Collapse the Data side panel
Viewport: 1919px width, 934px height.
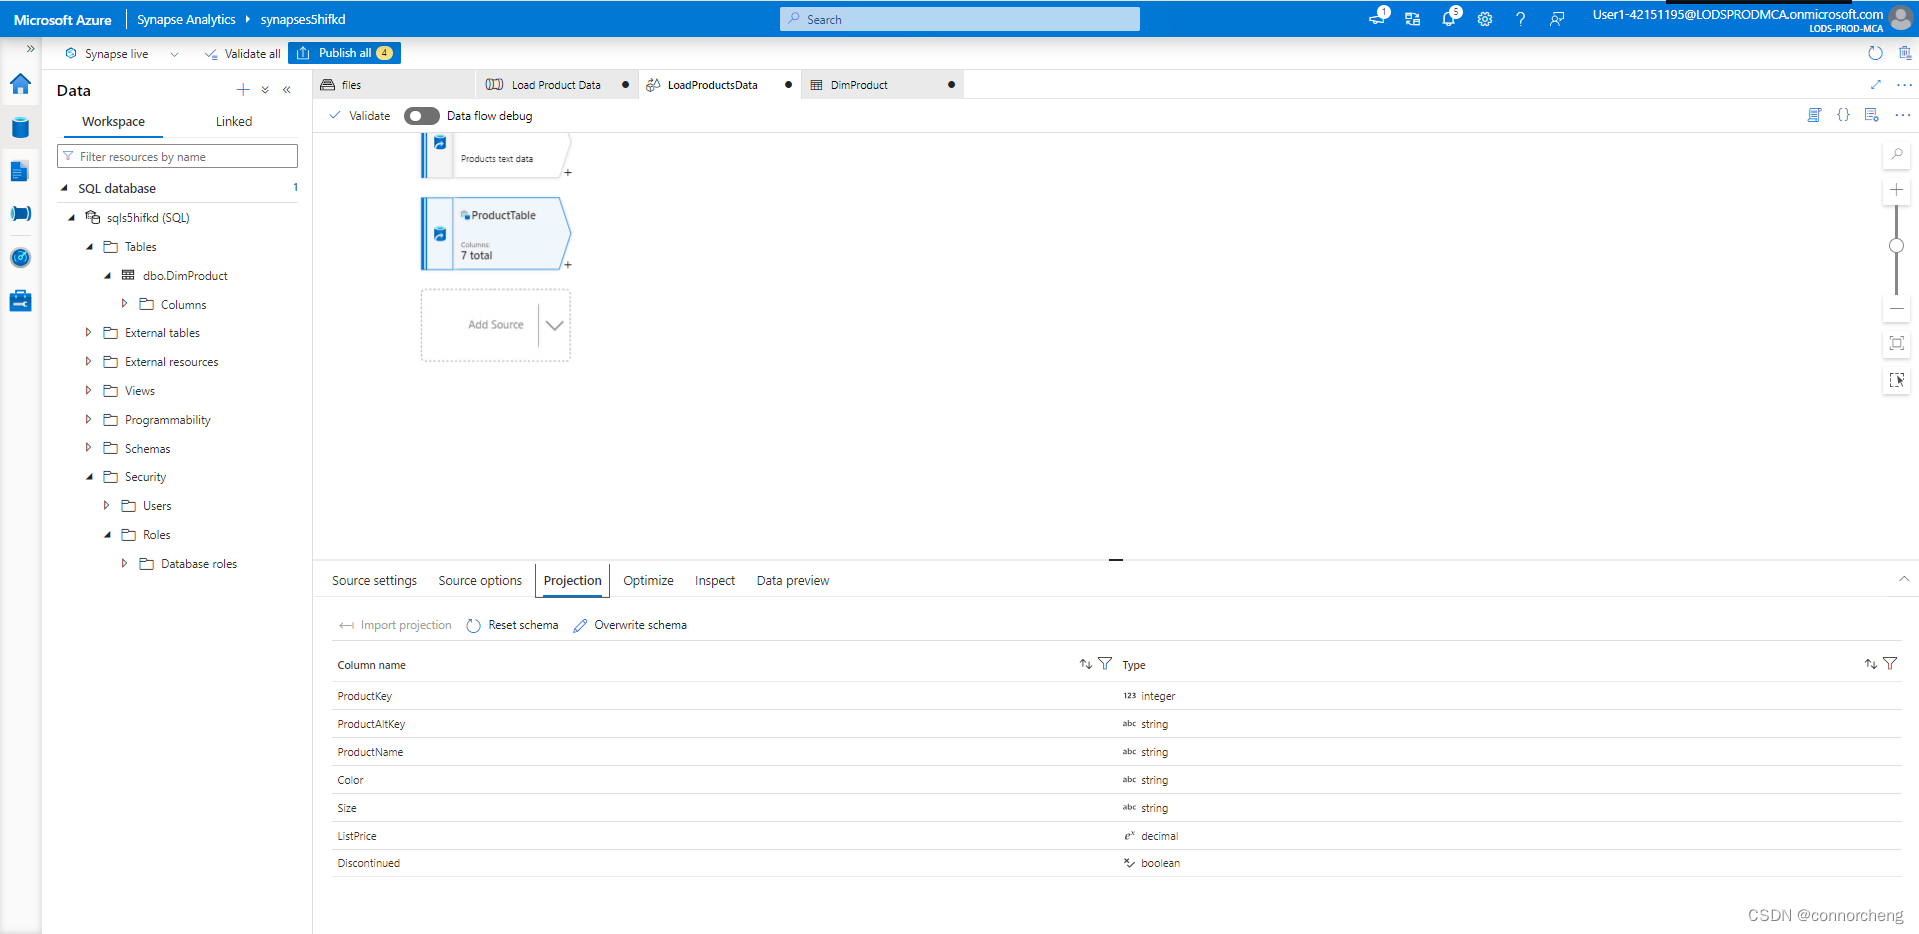(287, 90)
